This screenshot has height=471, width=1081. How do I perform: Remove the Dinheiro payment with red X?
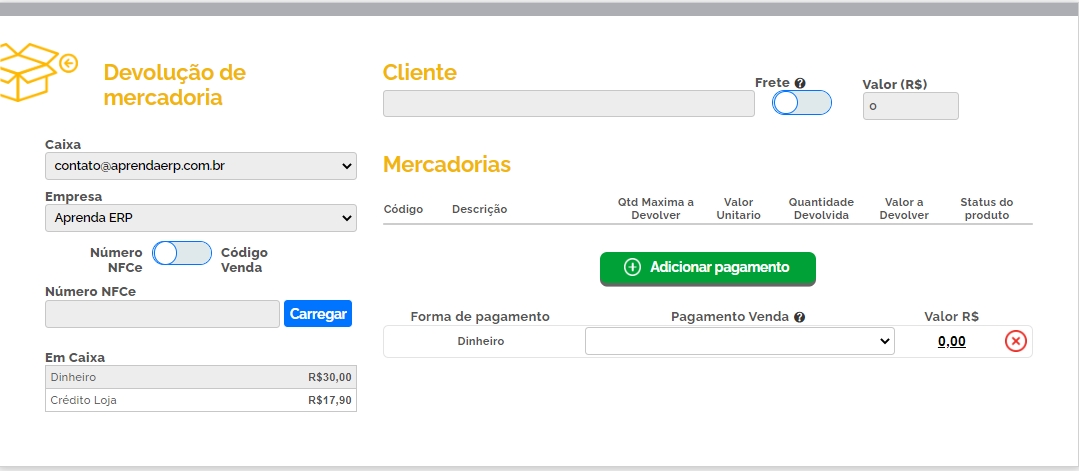point(1015,342)
